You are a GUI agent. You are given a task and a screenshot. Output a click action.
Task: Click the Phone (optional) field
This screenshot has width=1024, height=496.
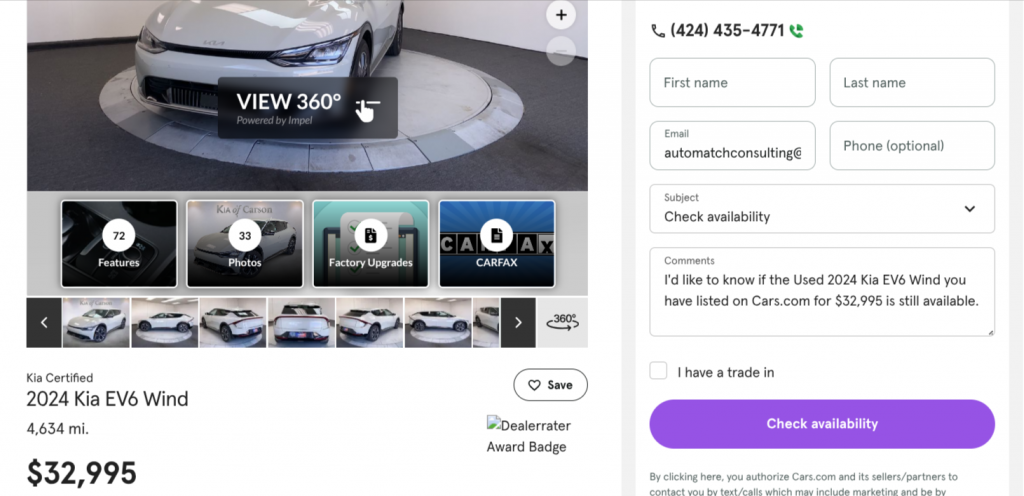click(912, 146)
